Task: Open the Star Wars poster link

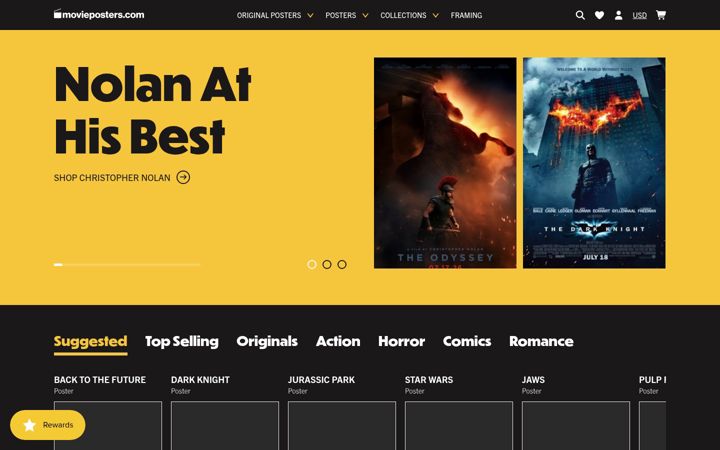Action: pos(429,380)
